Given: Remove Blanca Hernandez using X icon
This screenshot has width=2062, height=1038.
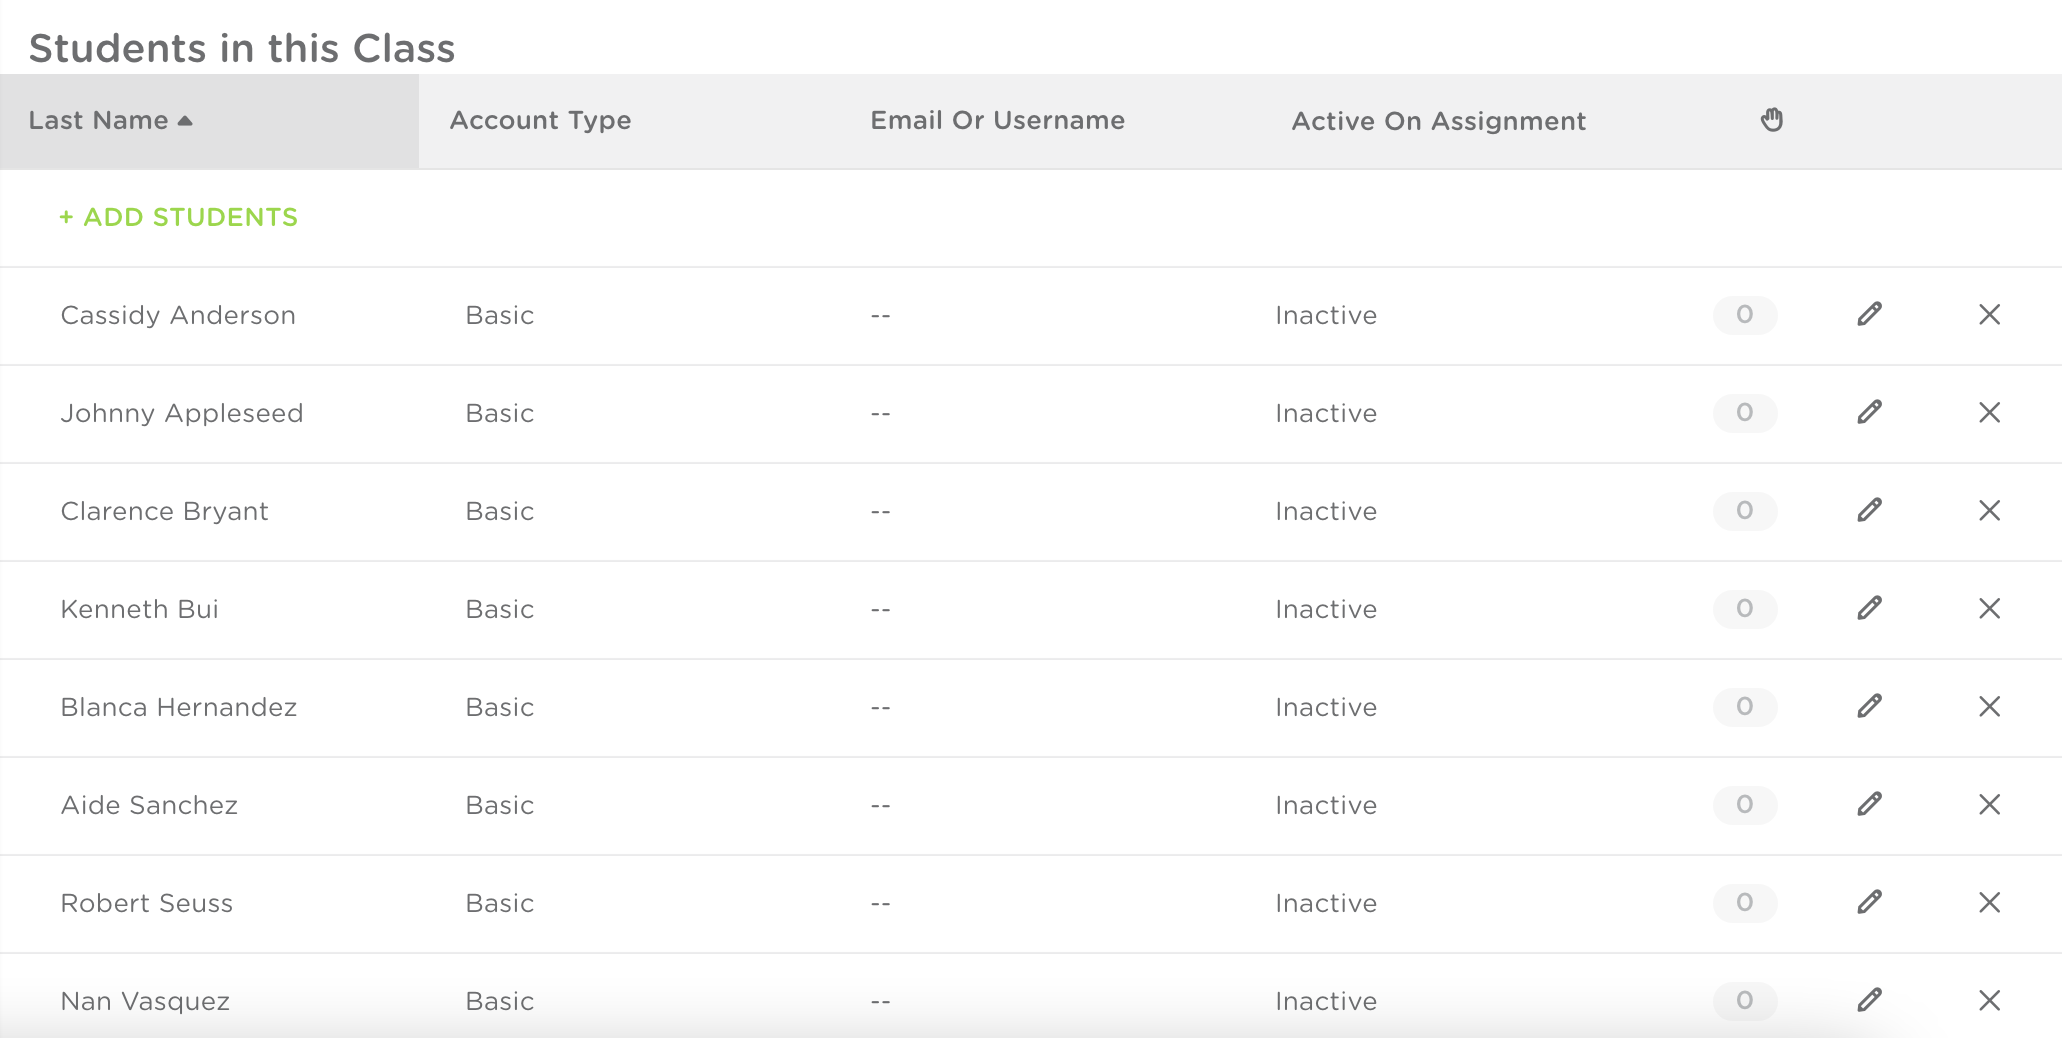Looking at the screenshot, I should [x=1989, y=707].
